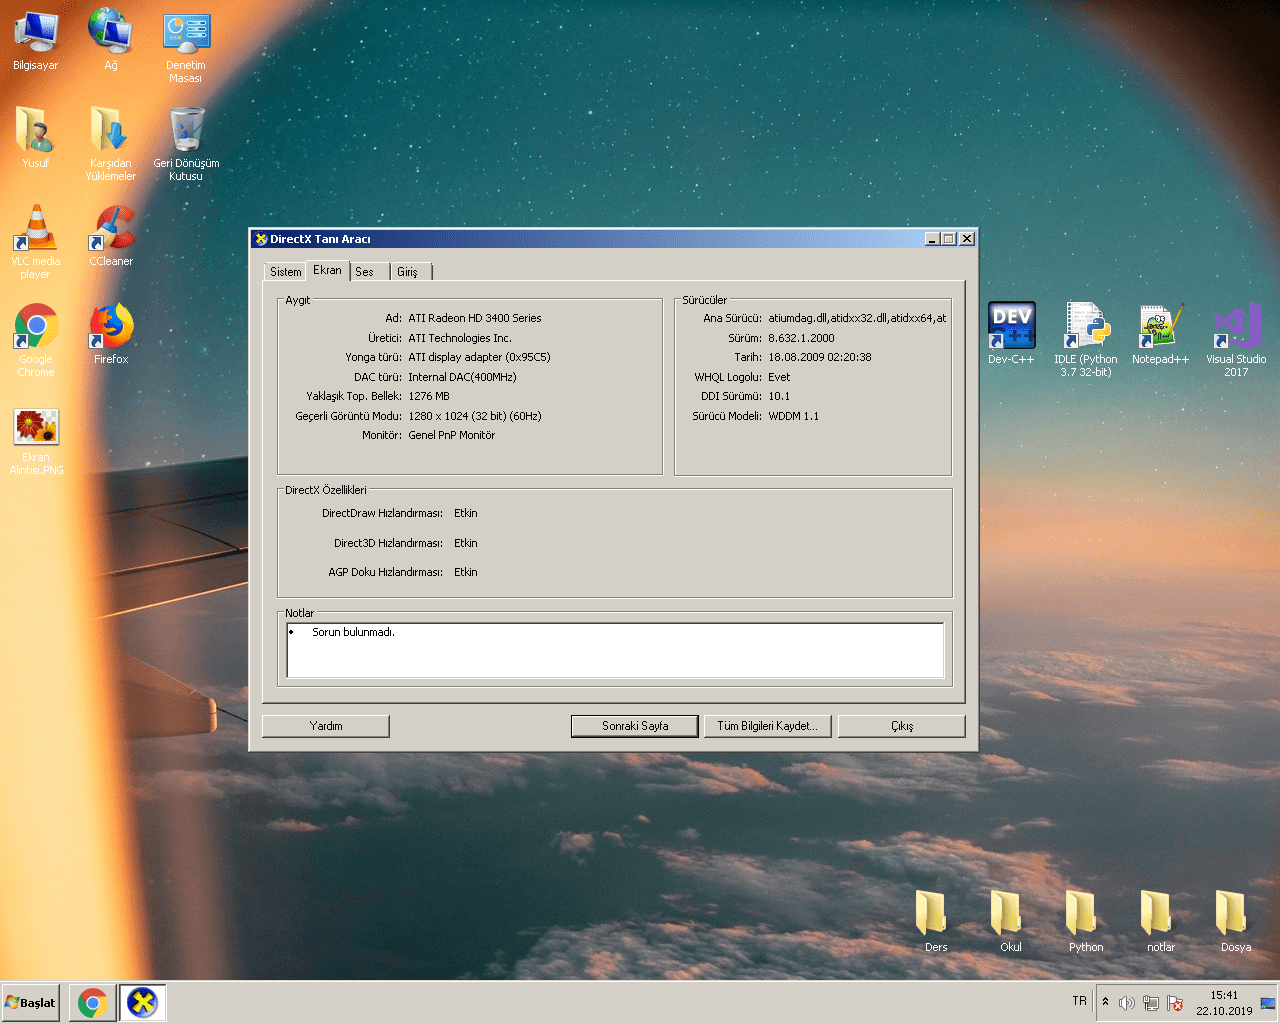Click the WHQL Logolu 'Evet' value

pos(779,377)
